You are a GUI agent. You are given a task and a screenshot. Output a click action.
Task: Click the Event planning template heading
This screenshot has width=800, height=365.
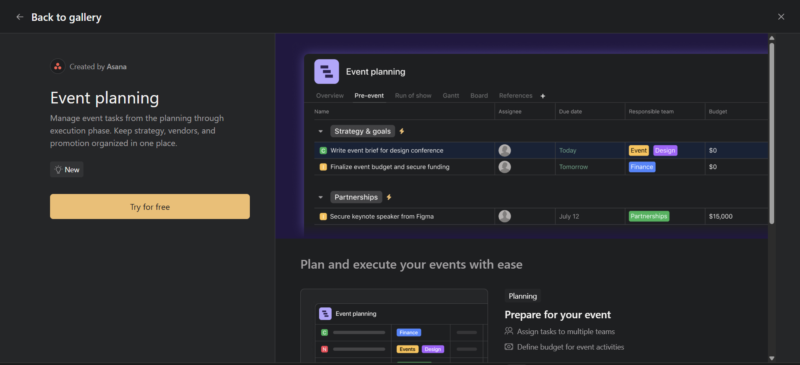105,98
